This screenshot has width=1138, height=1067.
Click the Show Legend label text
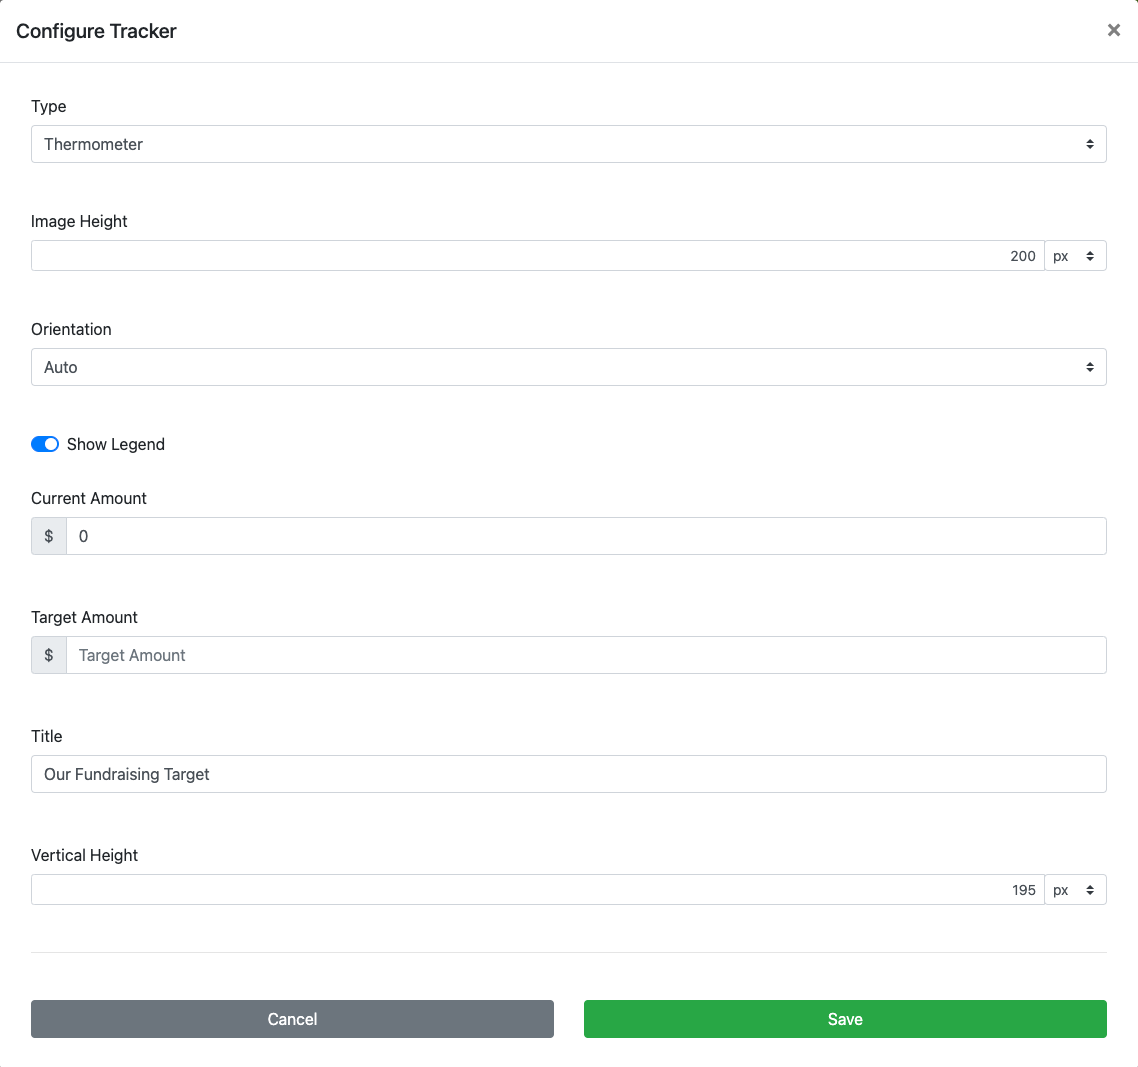(116, 444)
